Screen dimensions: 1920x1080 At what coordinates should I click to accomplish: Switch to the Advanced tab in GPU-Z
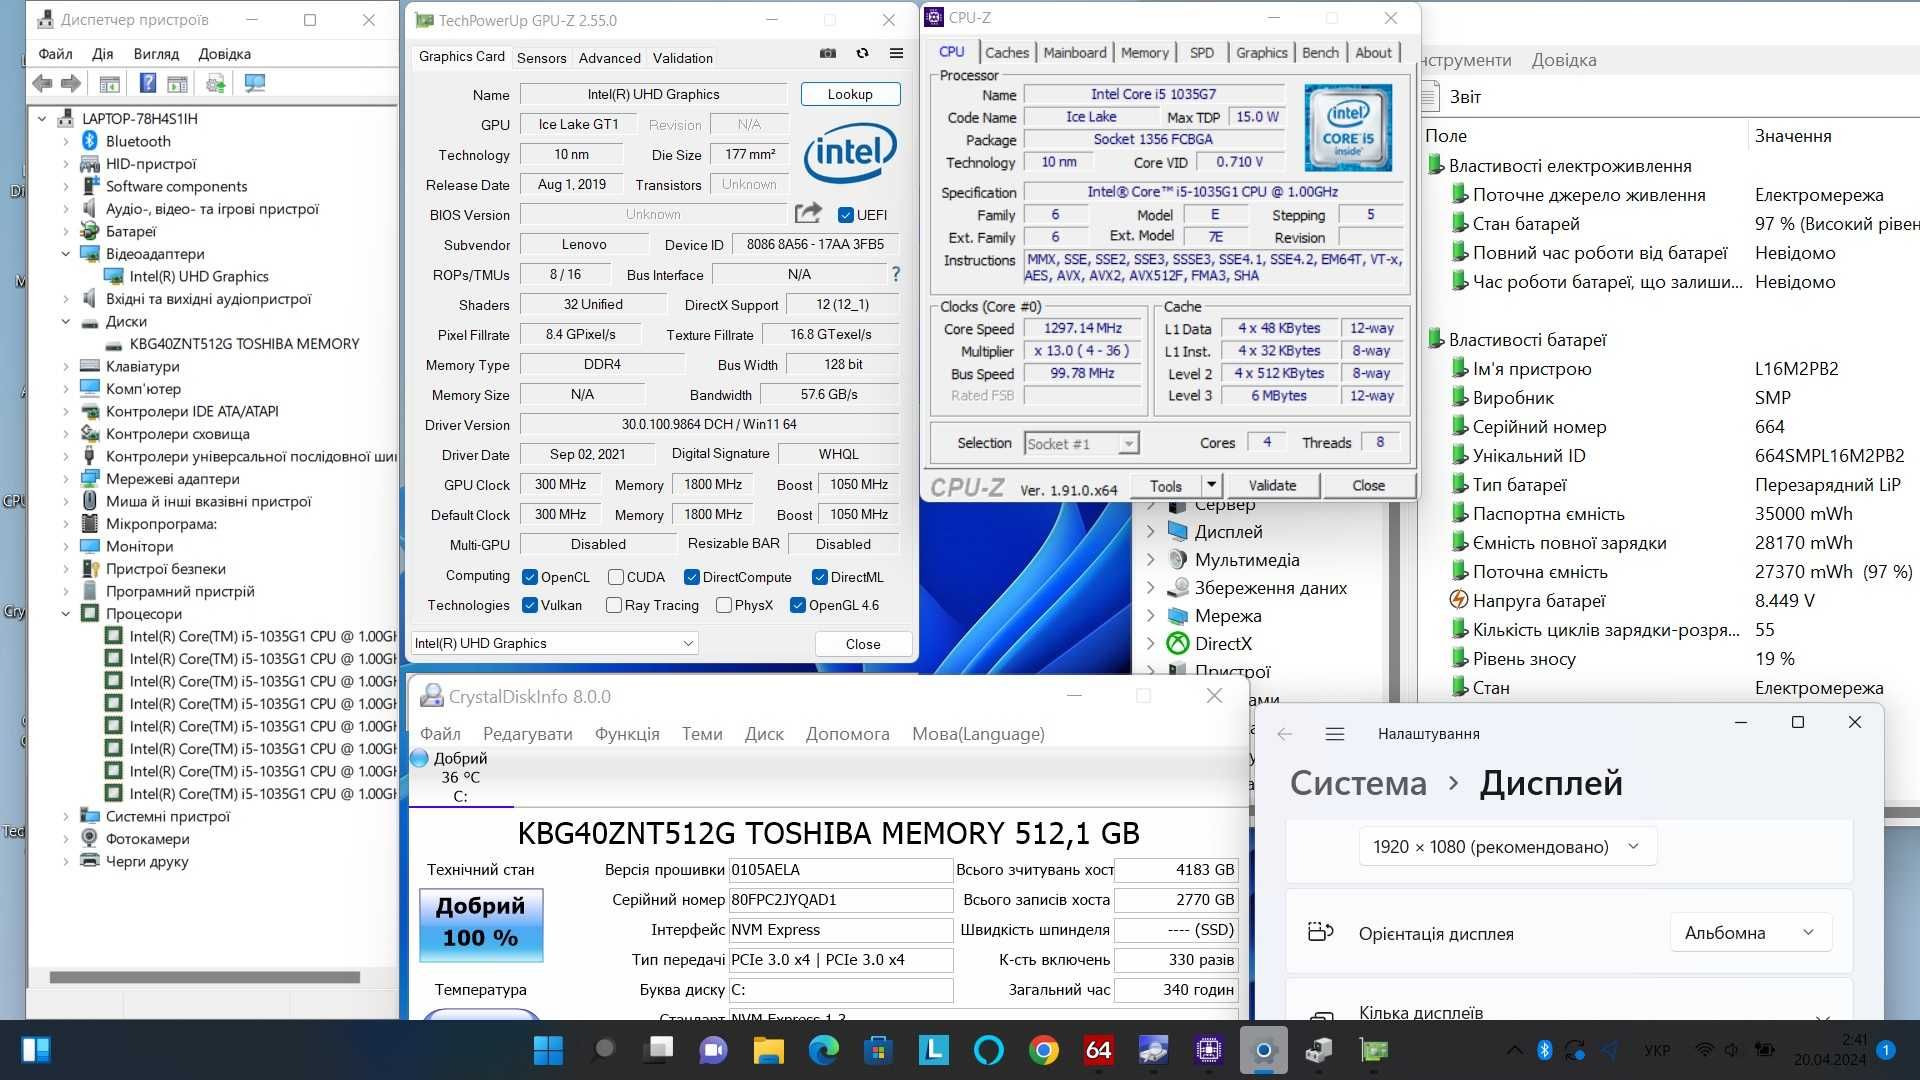[609, 58]
